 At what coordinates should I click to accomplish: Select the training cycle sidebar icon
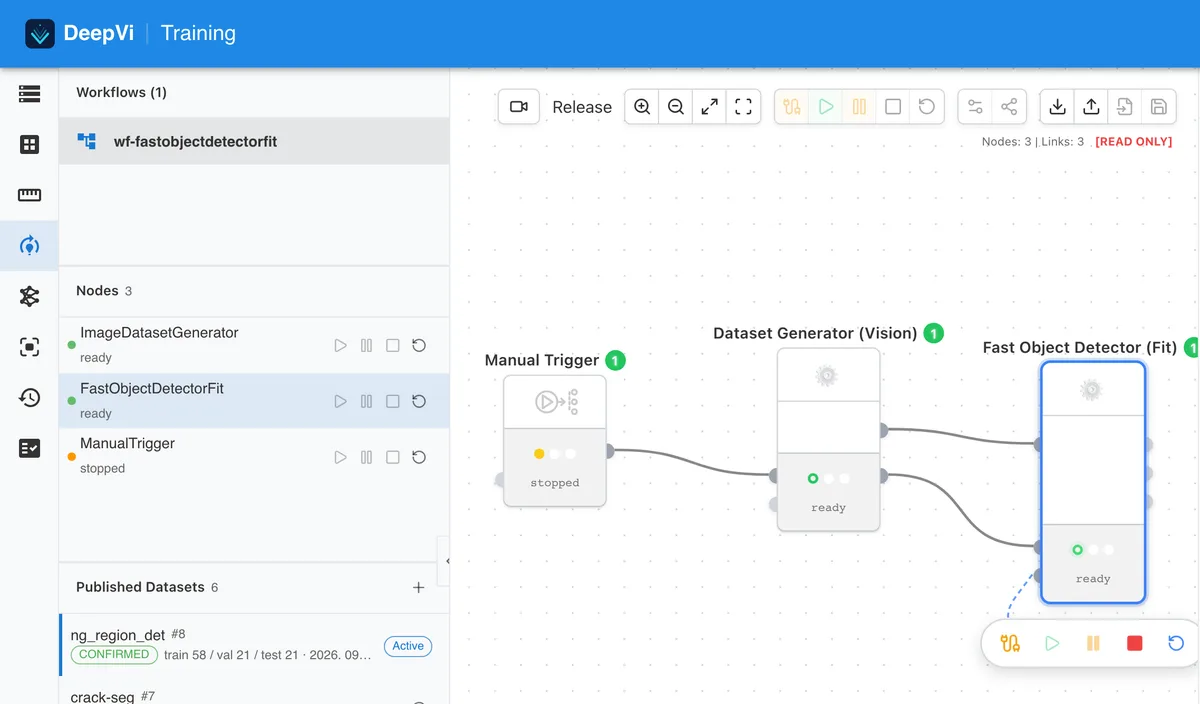click(x=29, y=245)
